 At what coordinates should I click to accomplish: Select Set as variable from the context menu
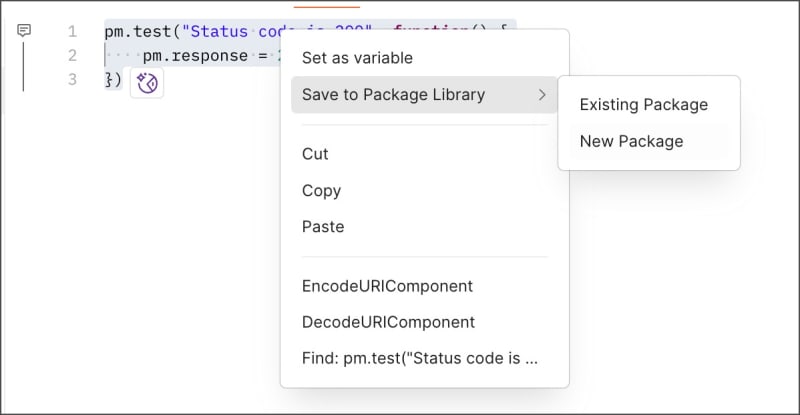tap(357, 58)
